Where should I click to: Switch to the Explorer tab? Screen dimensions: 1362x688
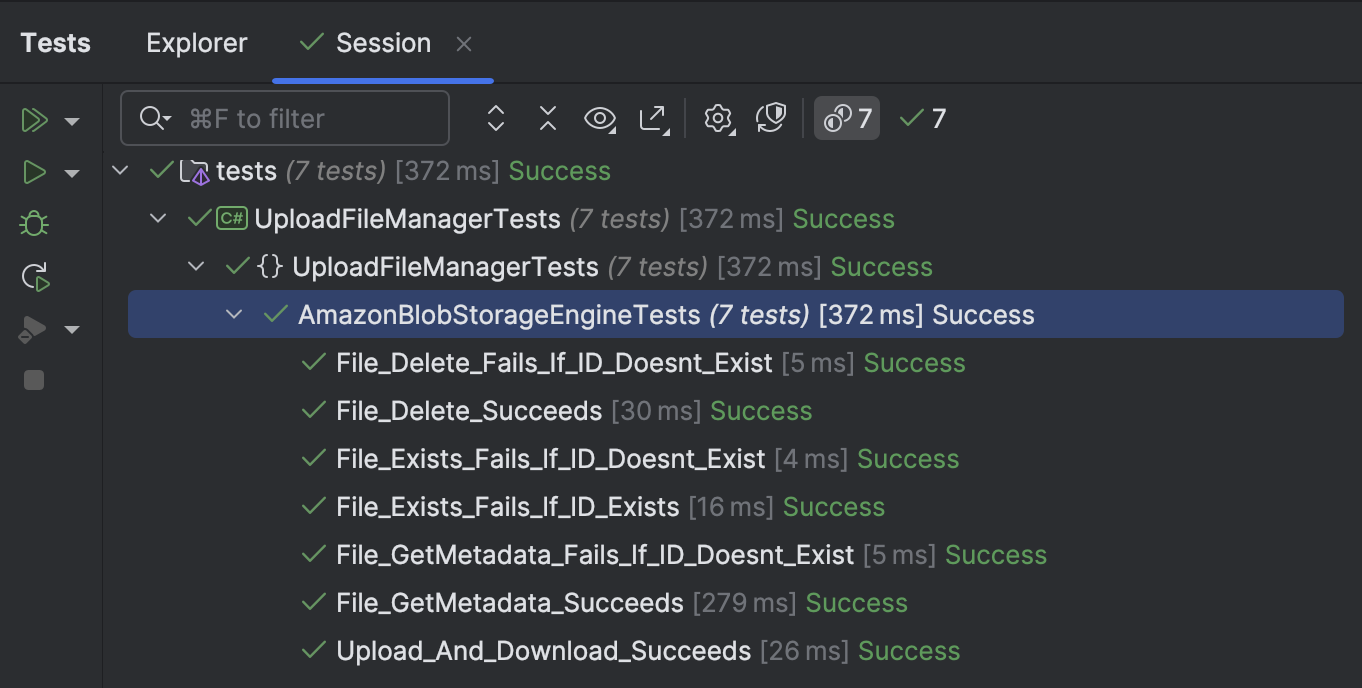(x=196, y=42)
